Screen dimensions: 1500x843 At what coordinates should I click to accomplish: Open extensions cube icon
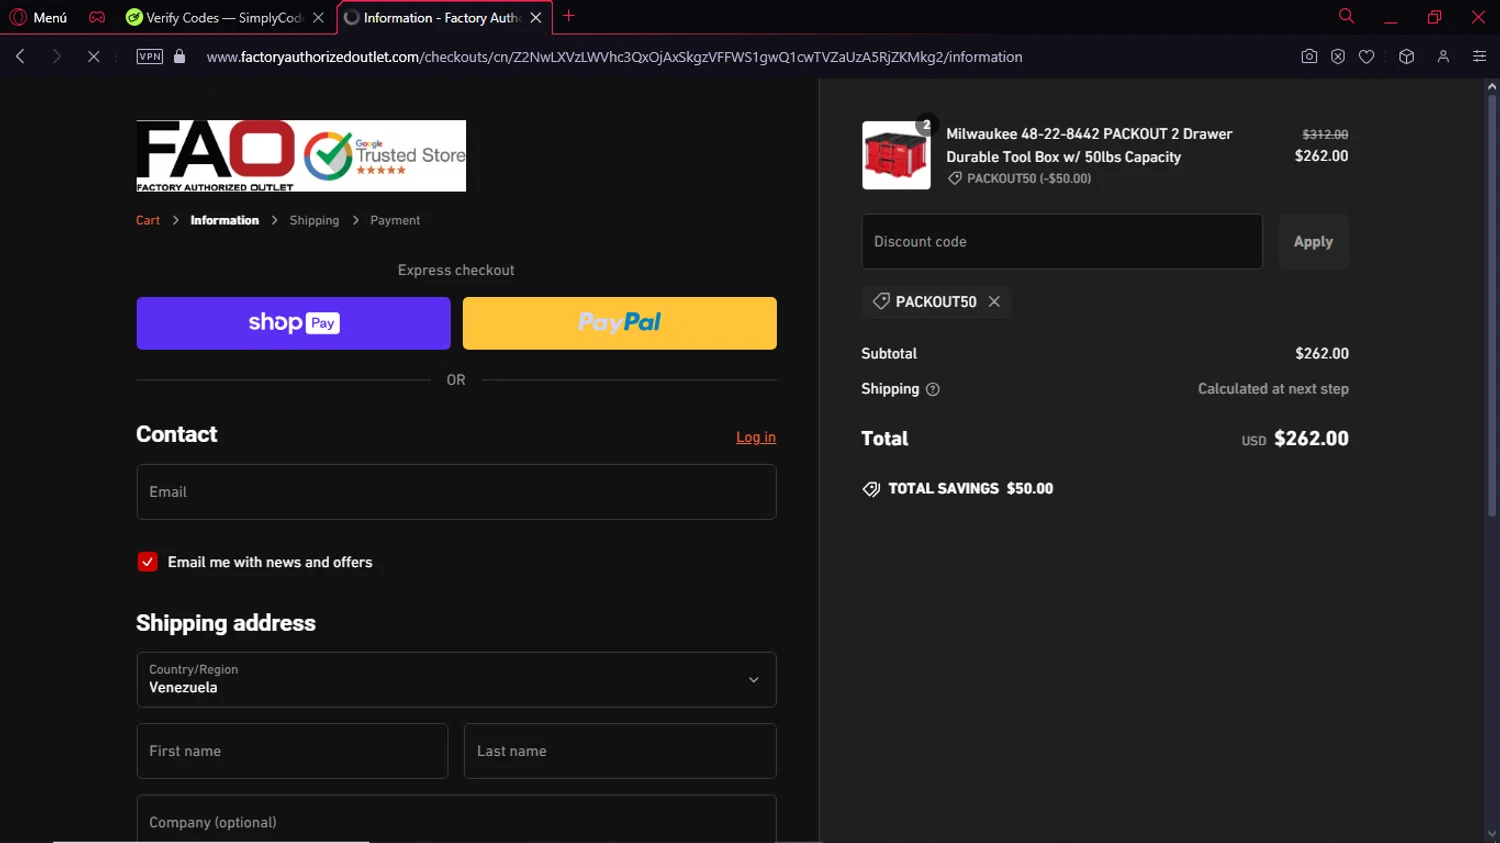point(1407,57)
